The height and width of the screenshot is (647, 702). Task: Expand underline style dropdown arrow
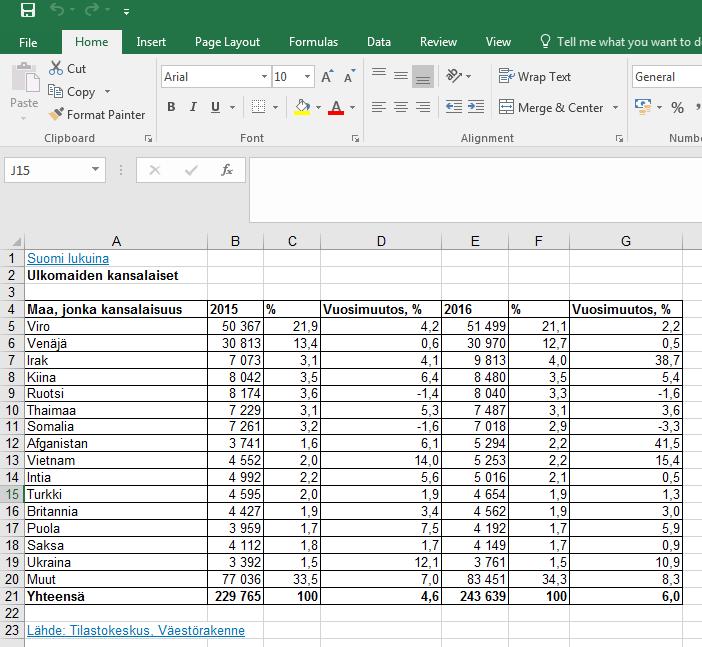tap(232, 107)
